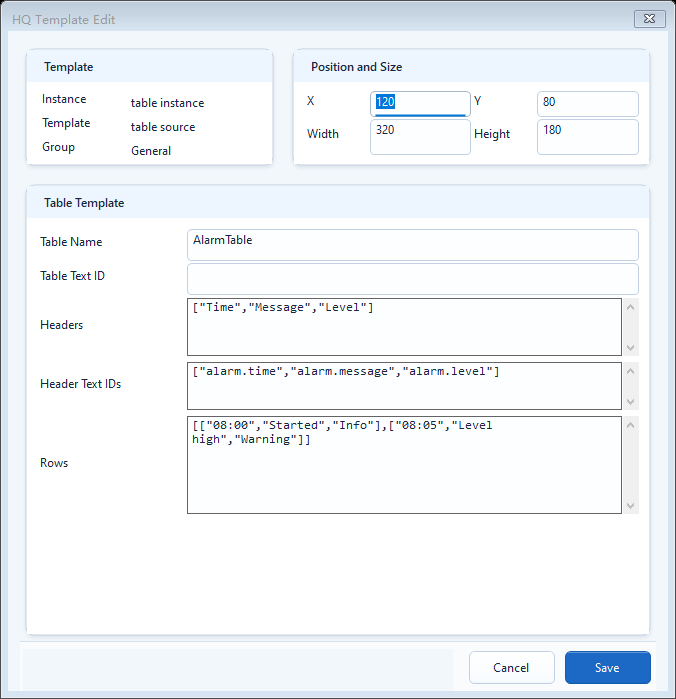Click the 'Template' panel heading
676x699 pixels.
(68, 67)
